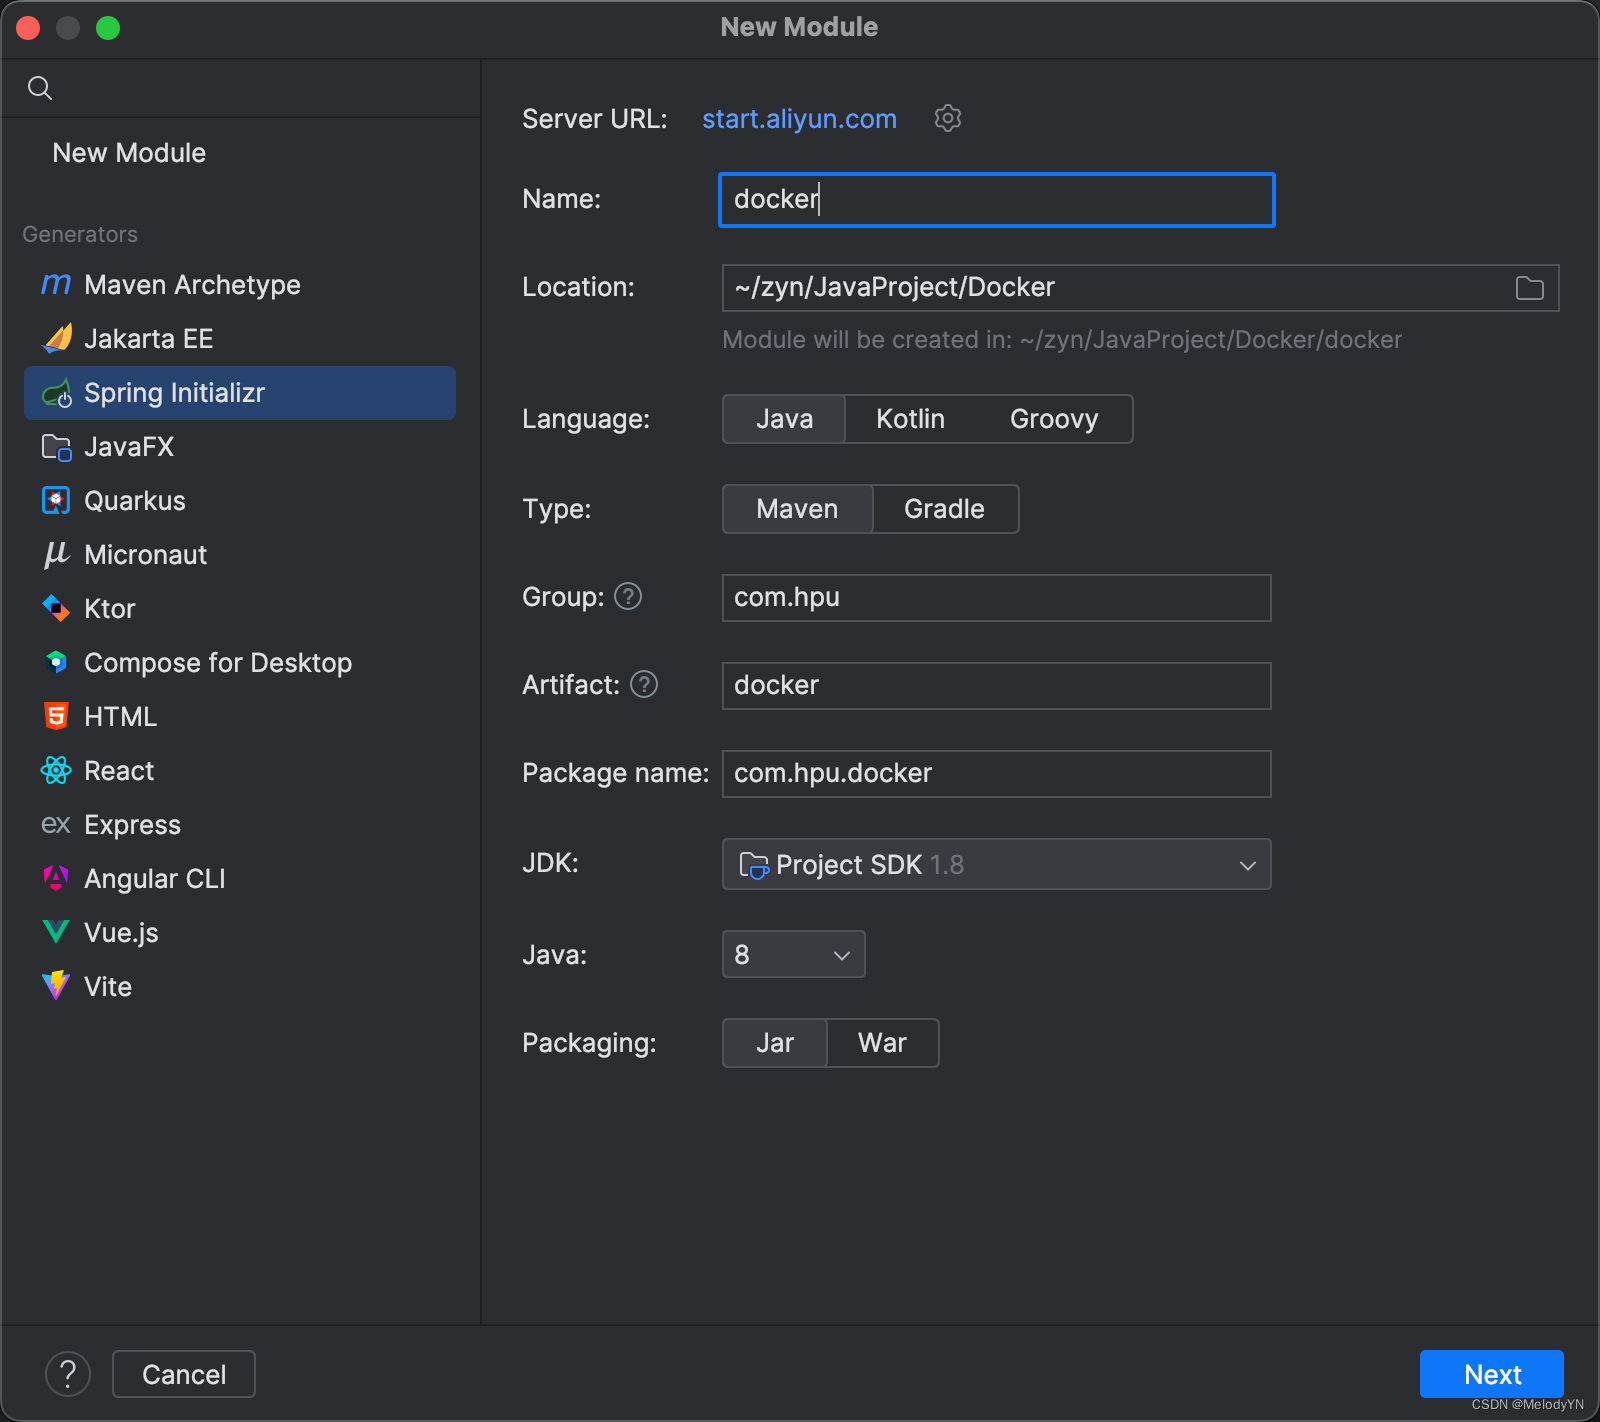Screen dimensions: 1600x1422
Task: Close the New Module dialog window
Action: [28, 28]
